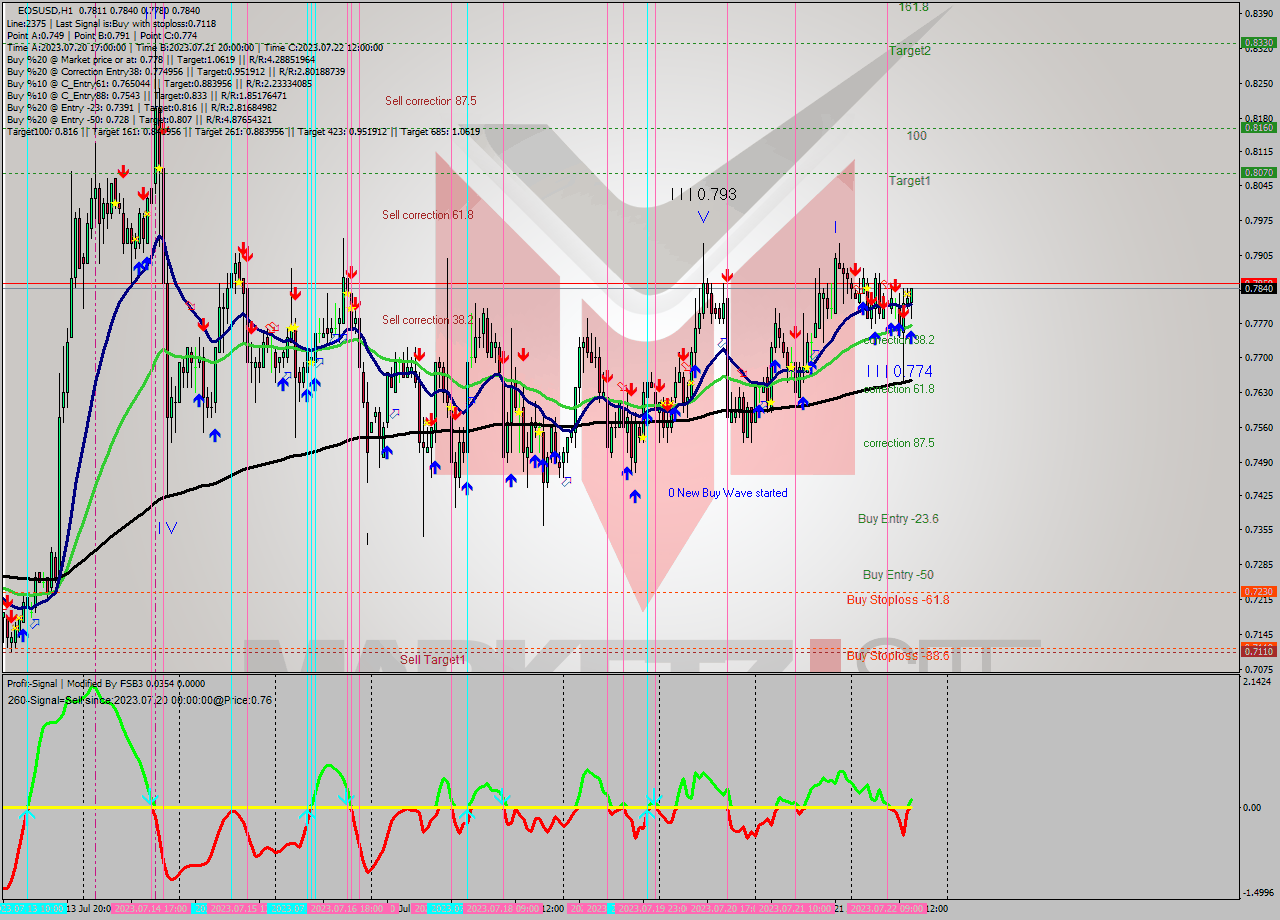Click the 'Sell correction 38.2' chart label

point(428,320)
